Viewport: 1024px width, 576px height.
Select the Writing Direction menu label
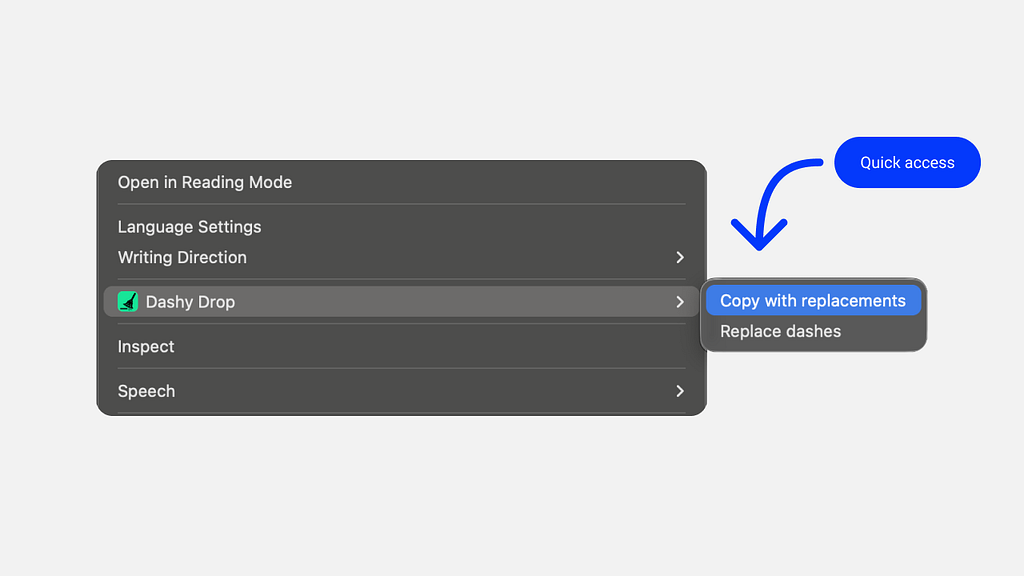click(x=182, y=257)
